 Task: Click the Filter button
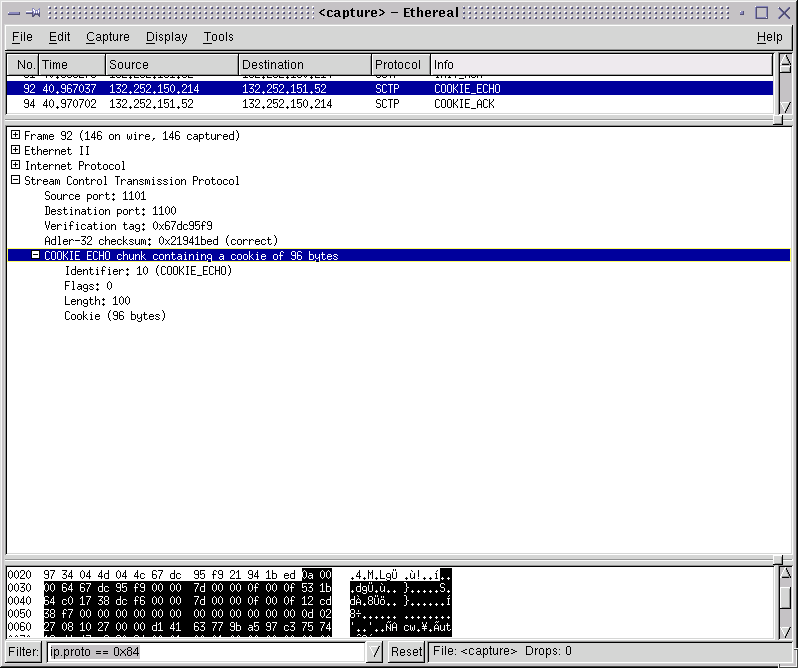tap(25, 652)
